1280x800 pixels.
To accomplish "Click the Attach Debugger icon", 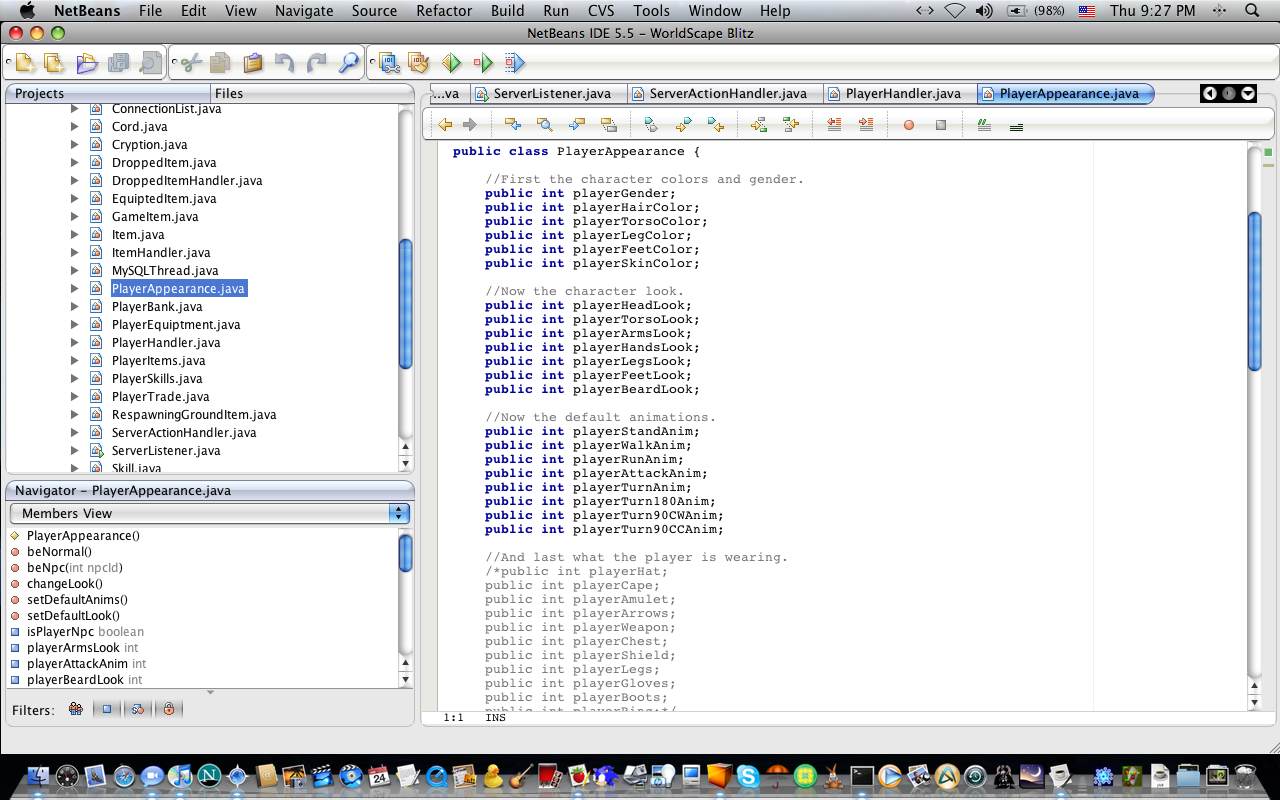I will (x=515, y=64).
